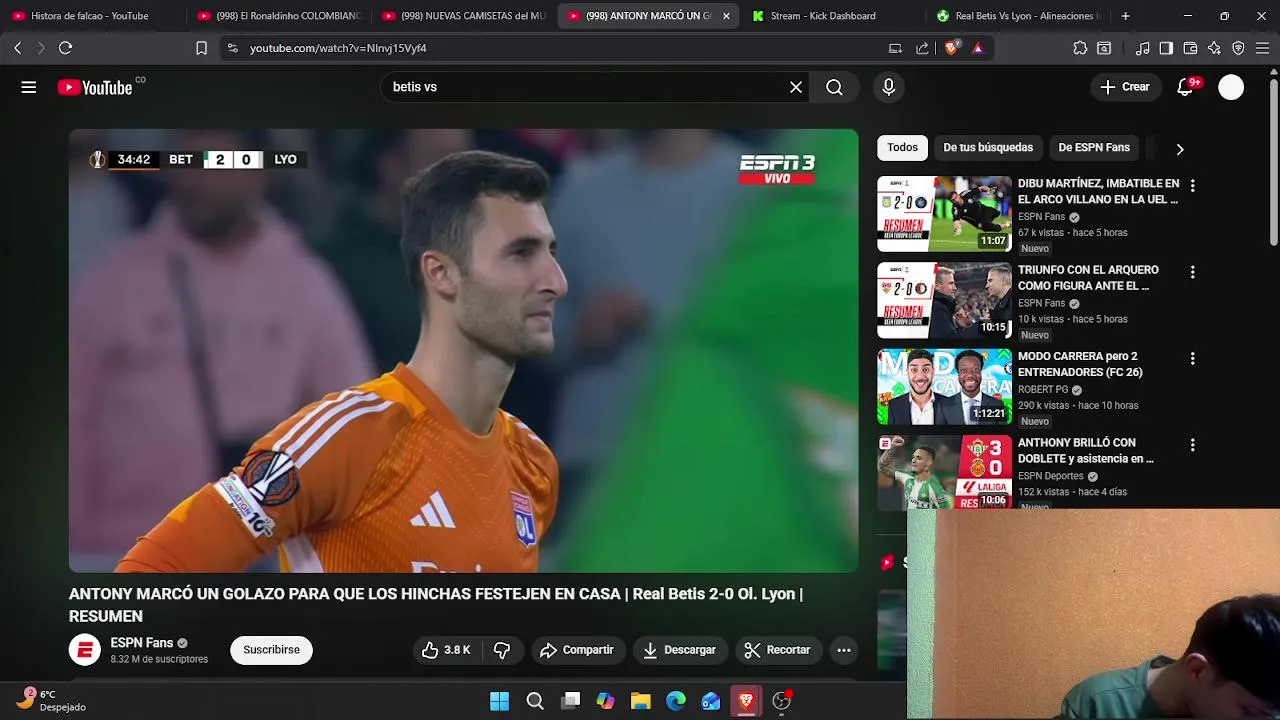This screenshot has height=720, width=1280.
Task: Start voice search with microphone
Action: pos(888,87)
